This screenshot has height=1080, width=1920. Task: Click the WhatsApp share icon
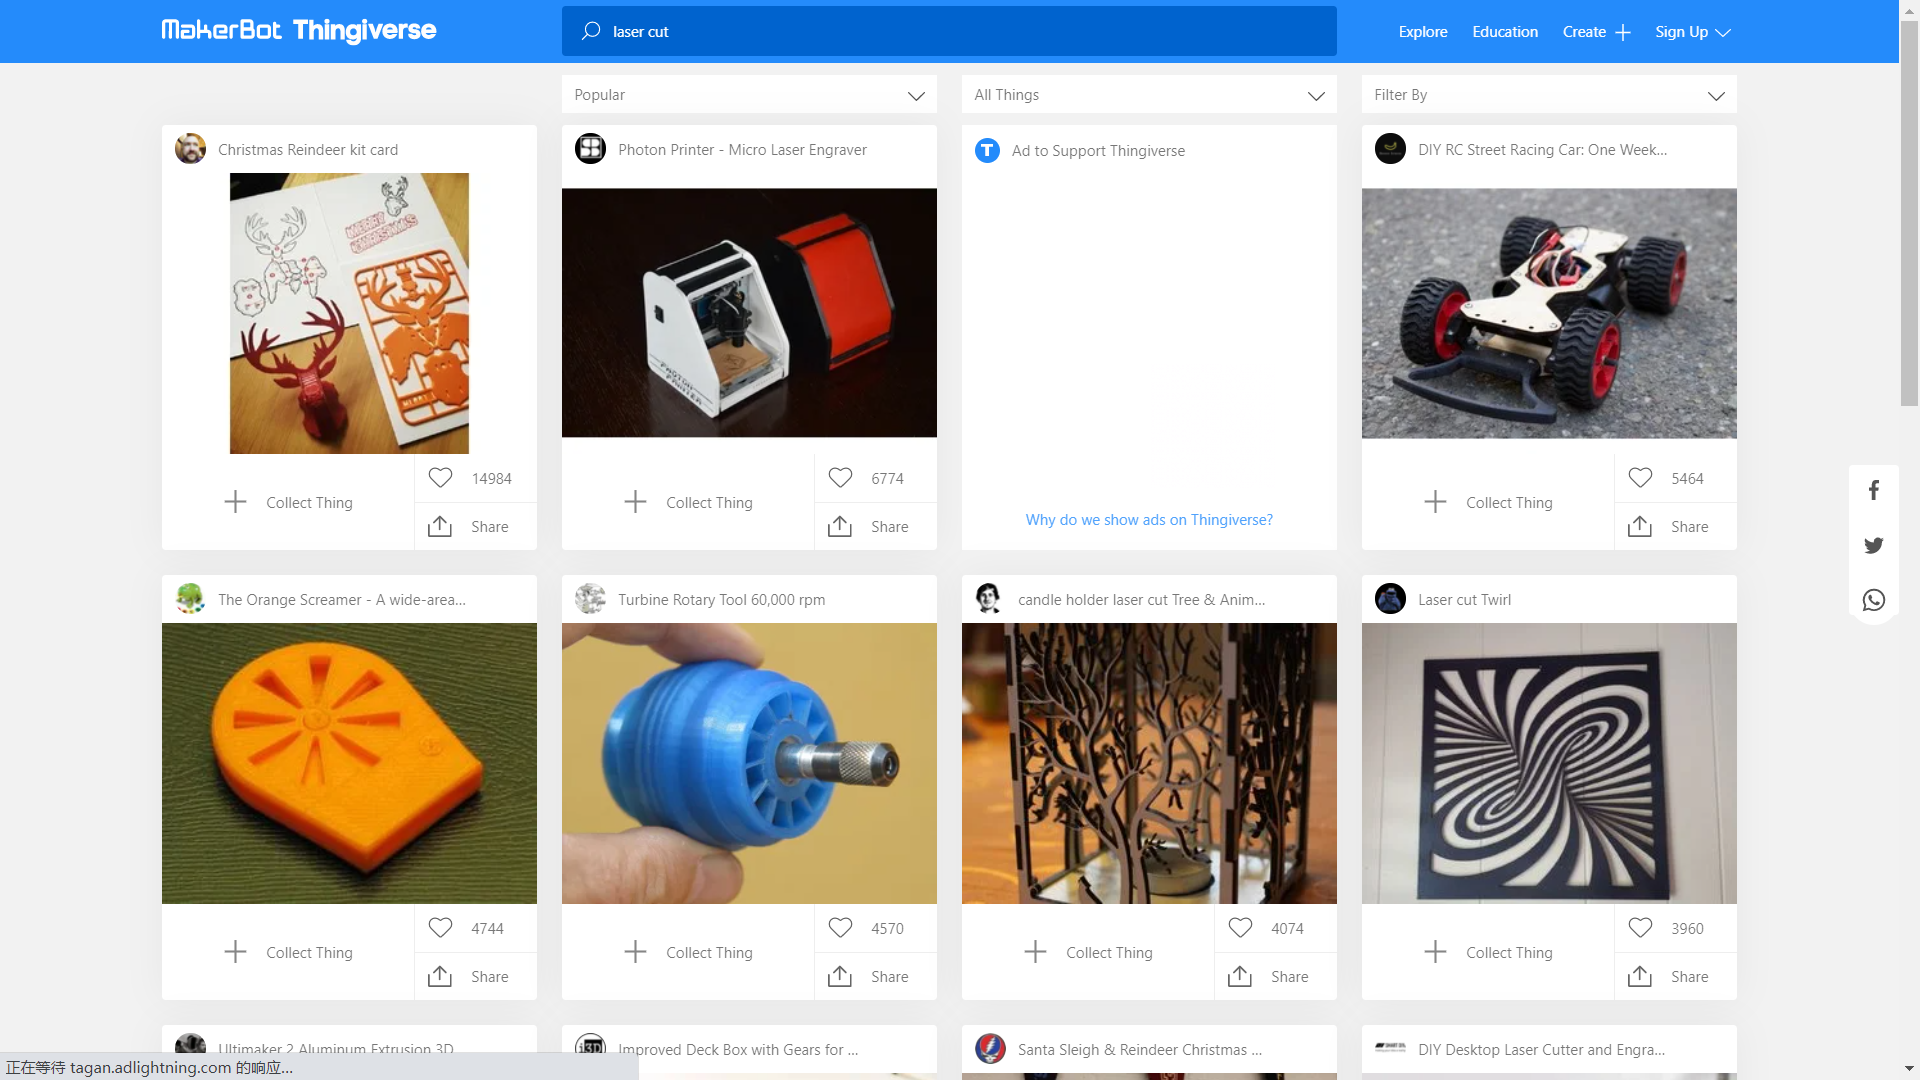1874,600
